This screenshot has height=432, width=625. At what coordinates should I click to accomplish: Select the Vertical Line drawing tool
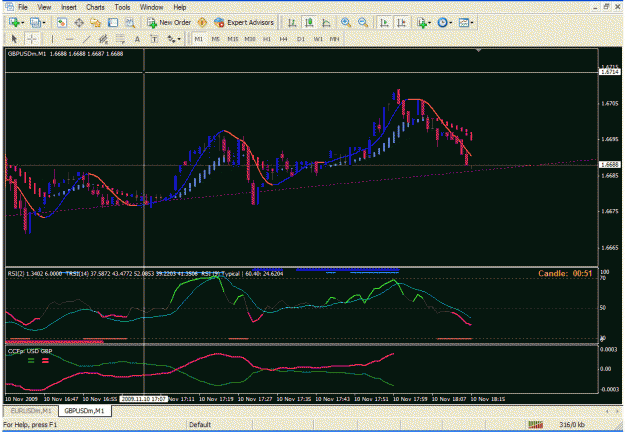click(52, 39)
